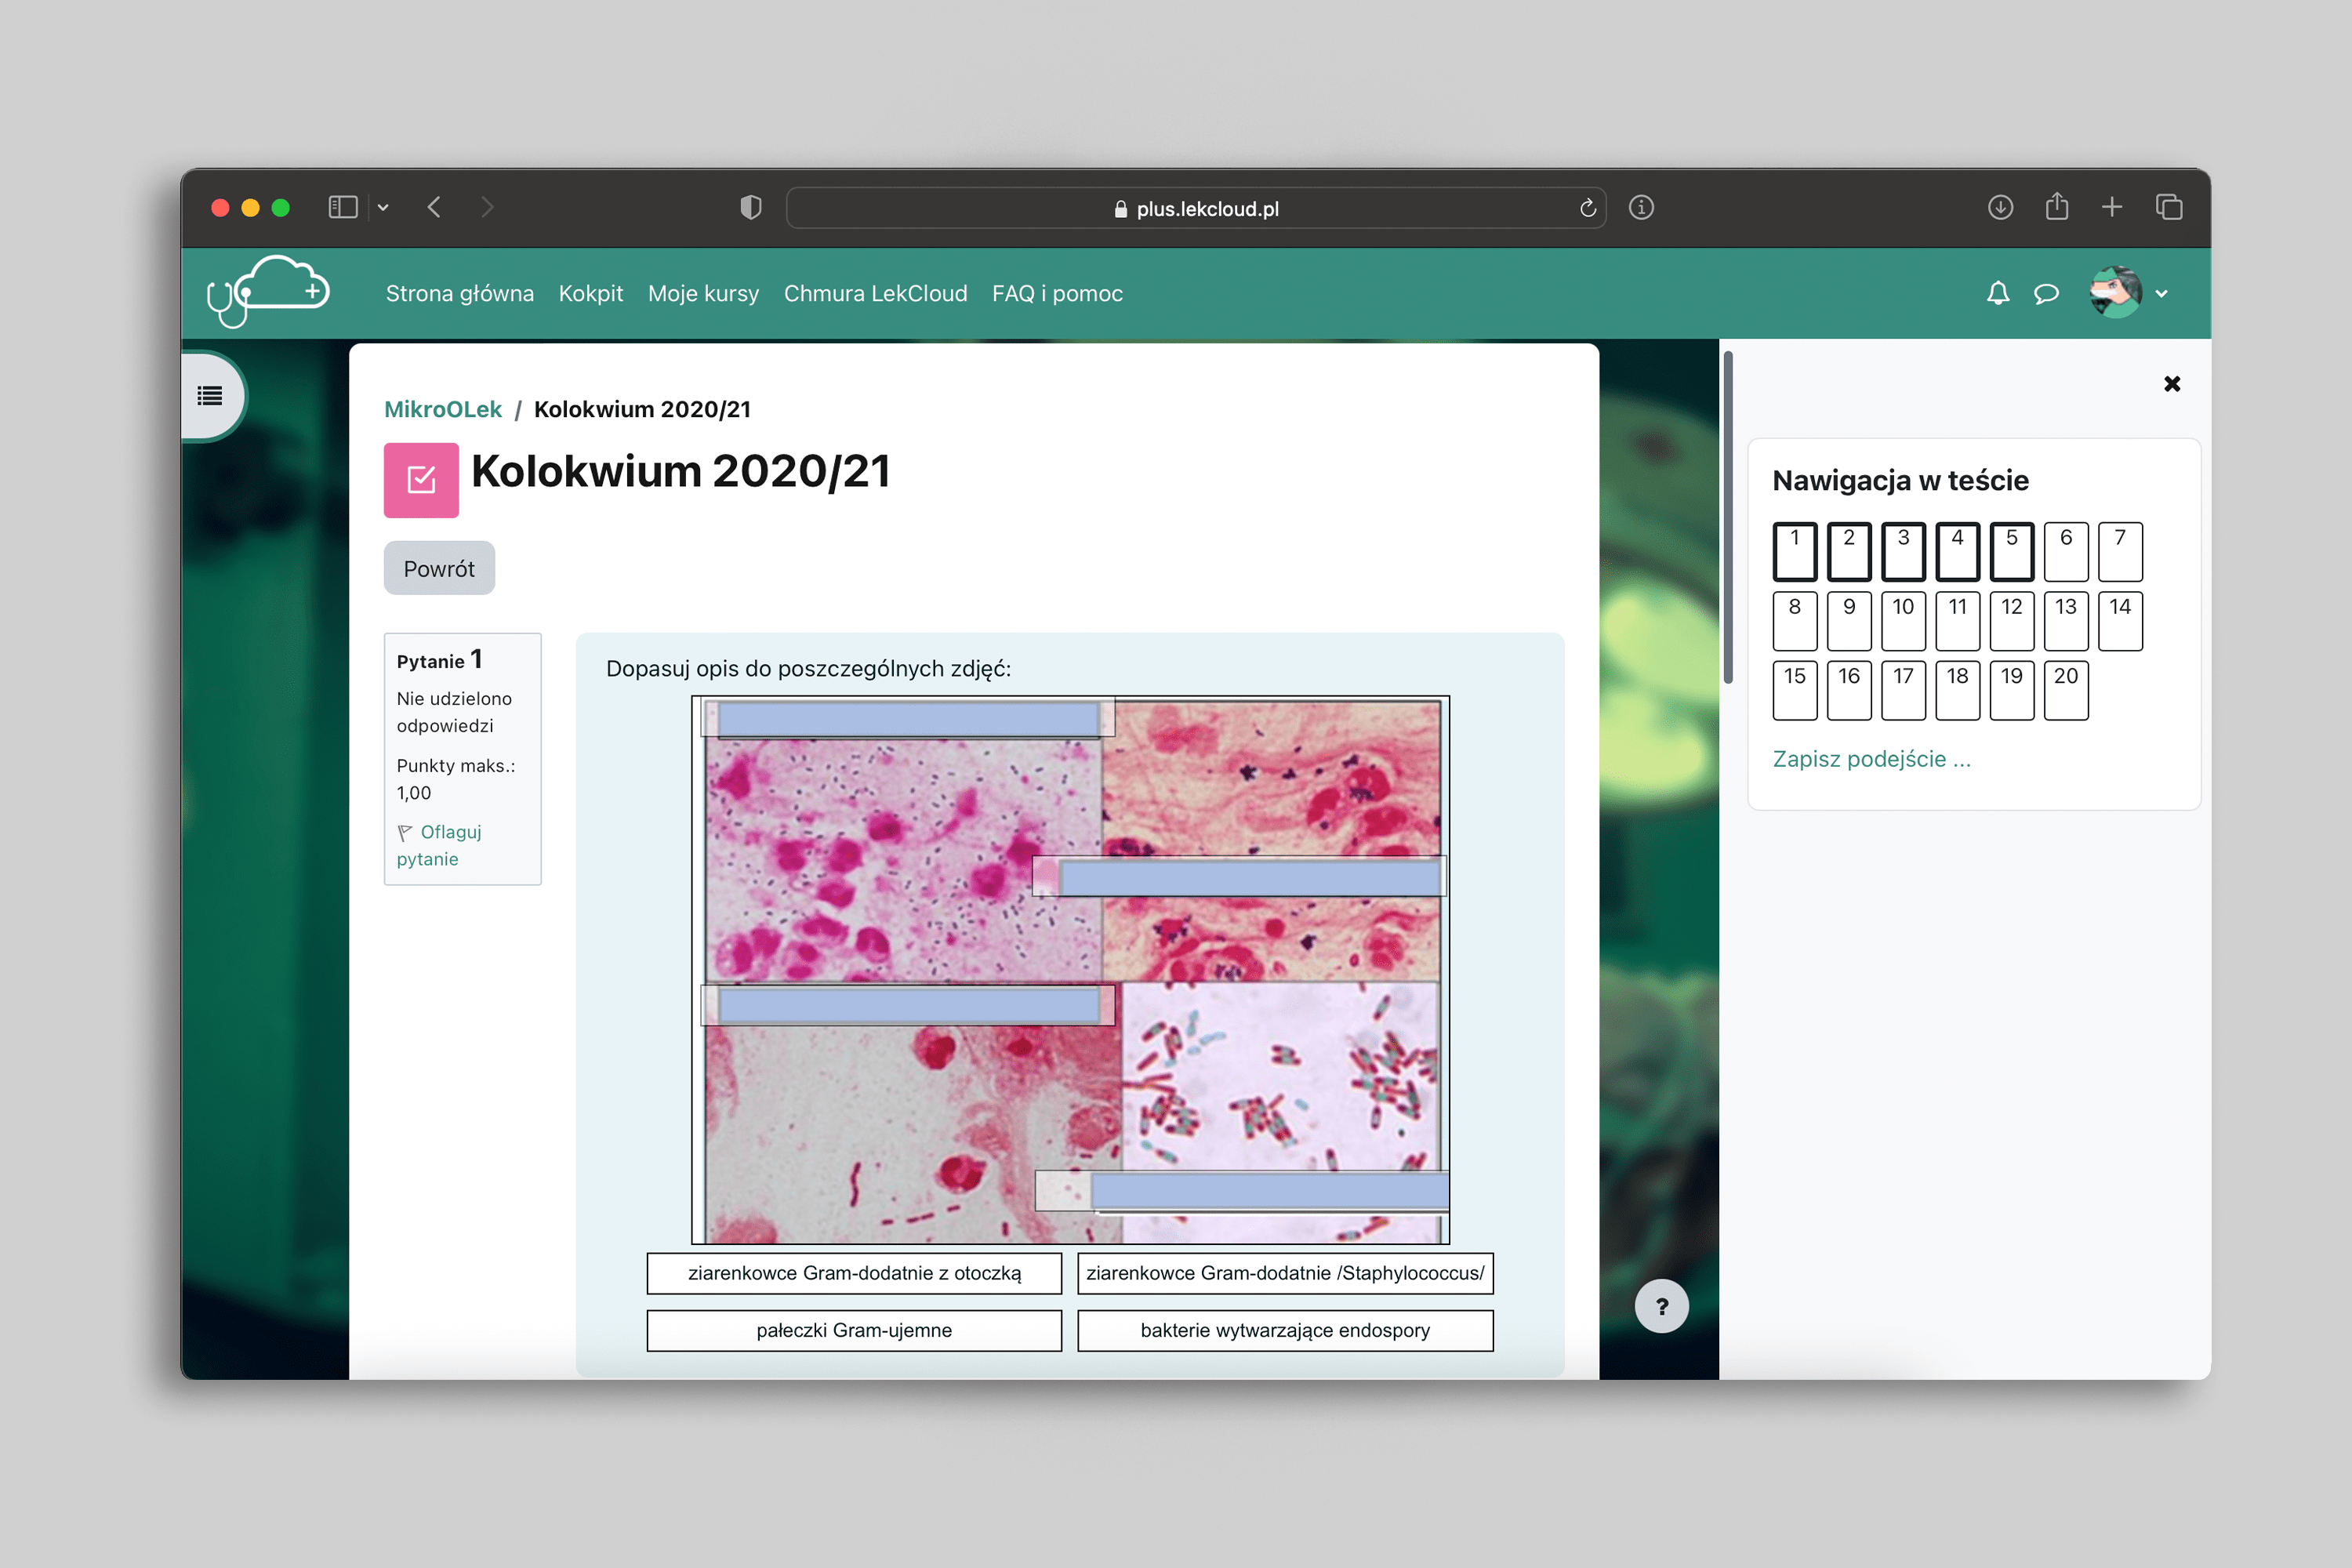Screen dimensions: 2352x1568
Task: Open question 10 from navigation grid
Action: coord(1903,621)
